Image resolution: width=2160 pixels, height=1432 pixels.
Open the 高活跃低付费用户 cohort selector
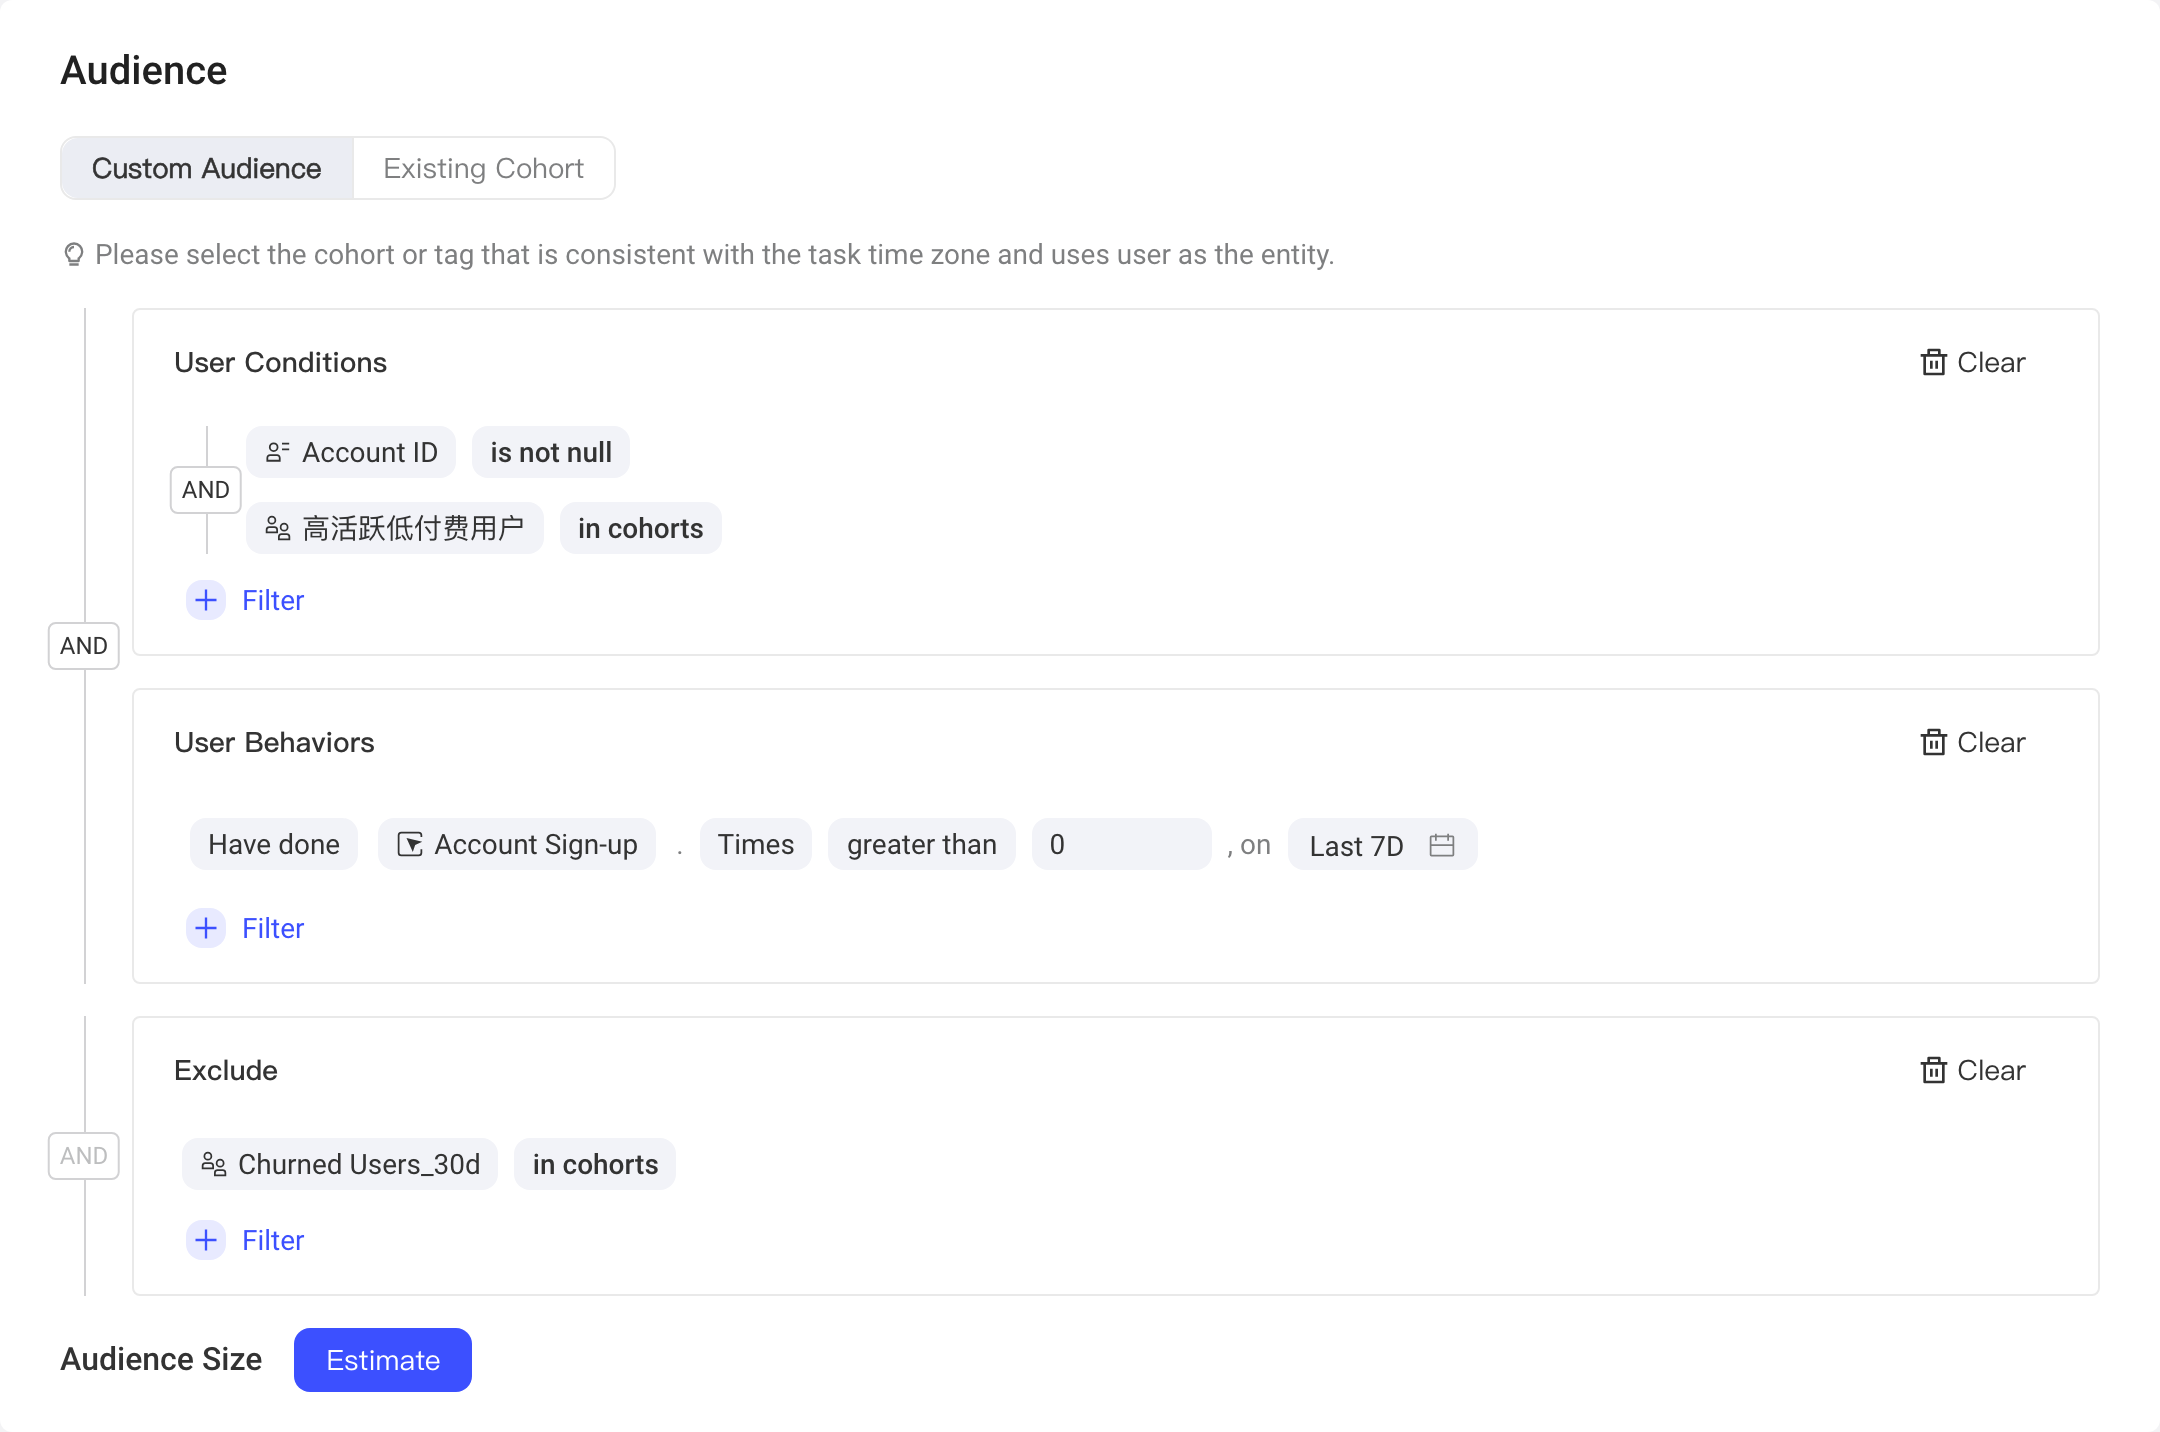pyautogui.click(x=395, y=528)
